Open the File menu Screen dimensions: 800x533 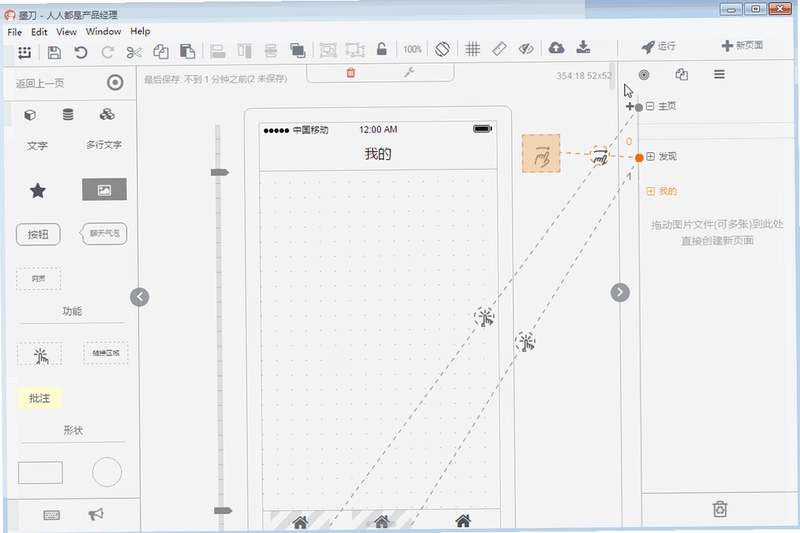pyautogui.click(x=14, y=32)
